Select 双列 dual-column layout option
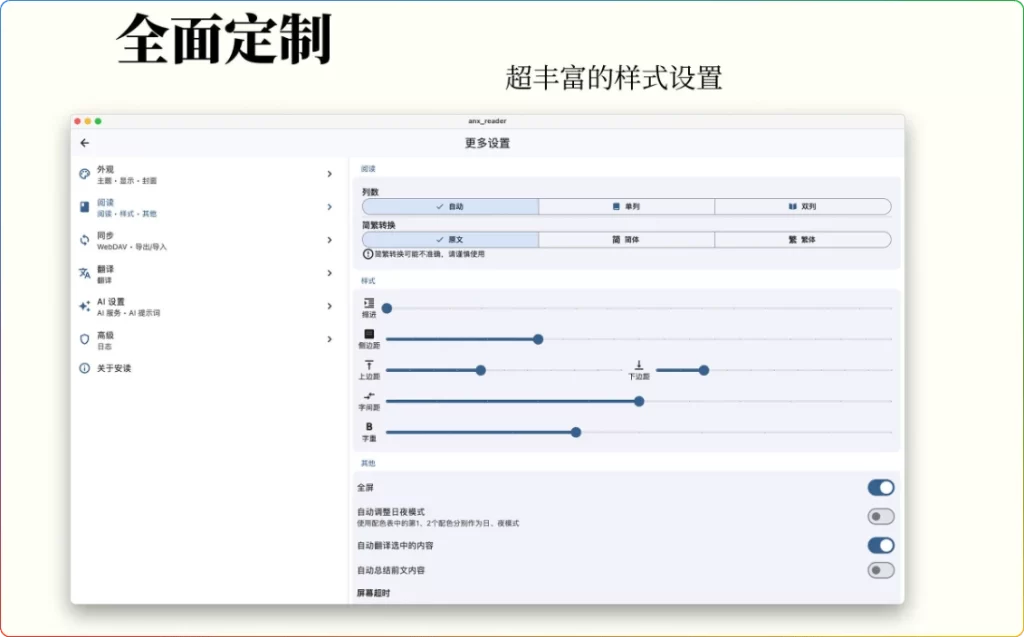The width and height of the screenshot is (1024, 637). pyautogui.click(x=802, y=206)
